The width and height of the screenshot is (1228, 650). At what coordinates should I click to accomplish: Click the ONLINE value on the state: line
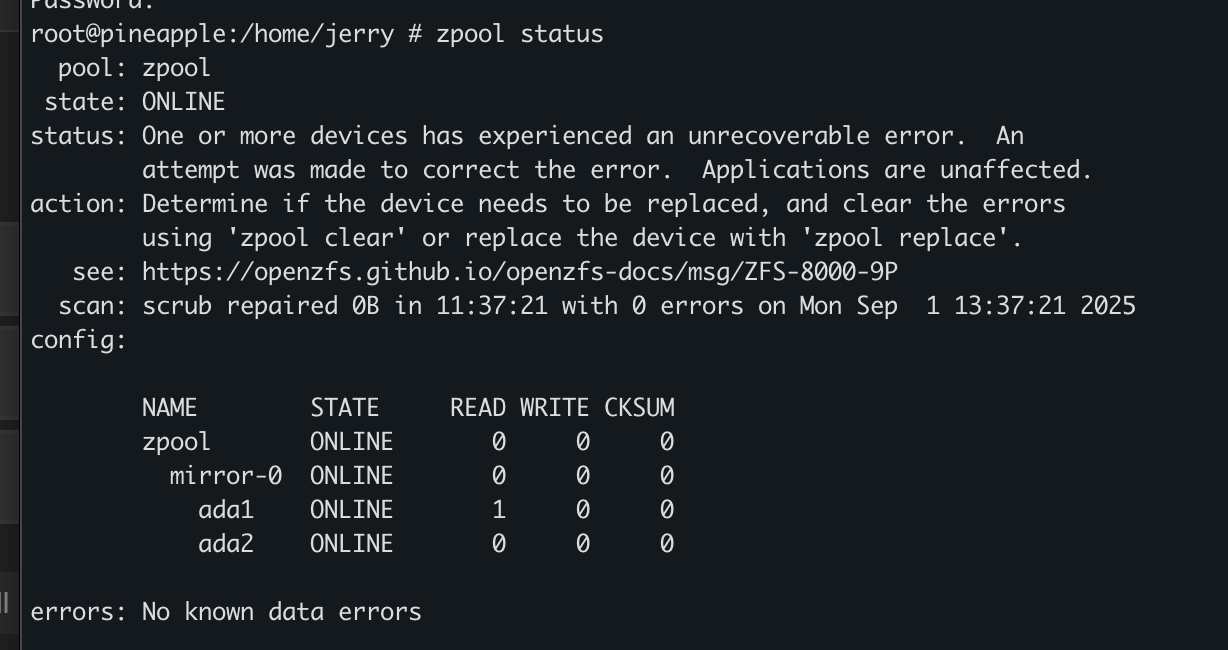(183, 102)
